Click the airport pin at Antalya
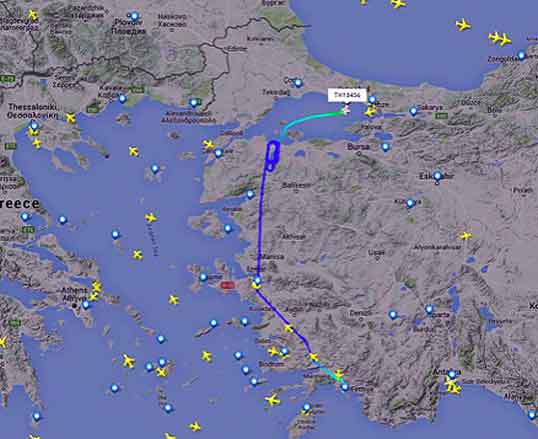This screenshot has height=439, width=538. [x=452, y=374]
